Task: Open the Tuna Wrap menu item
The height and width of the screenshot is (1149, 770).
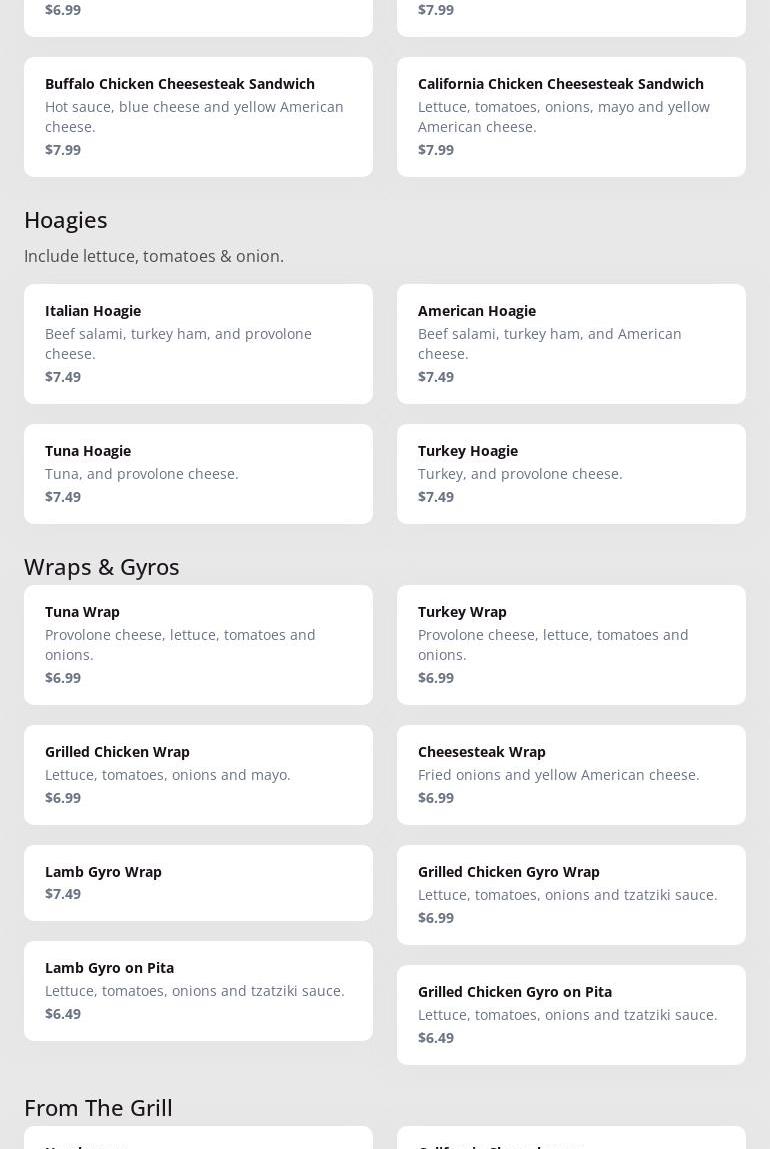Action: coord(198,645)
